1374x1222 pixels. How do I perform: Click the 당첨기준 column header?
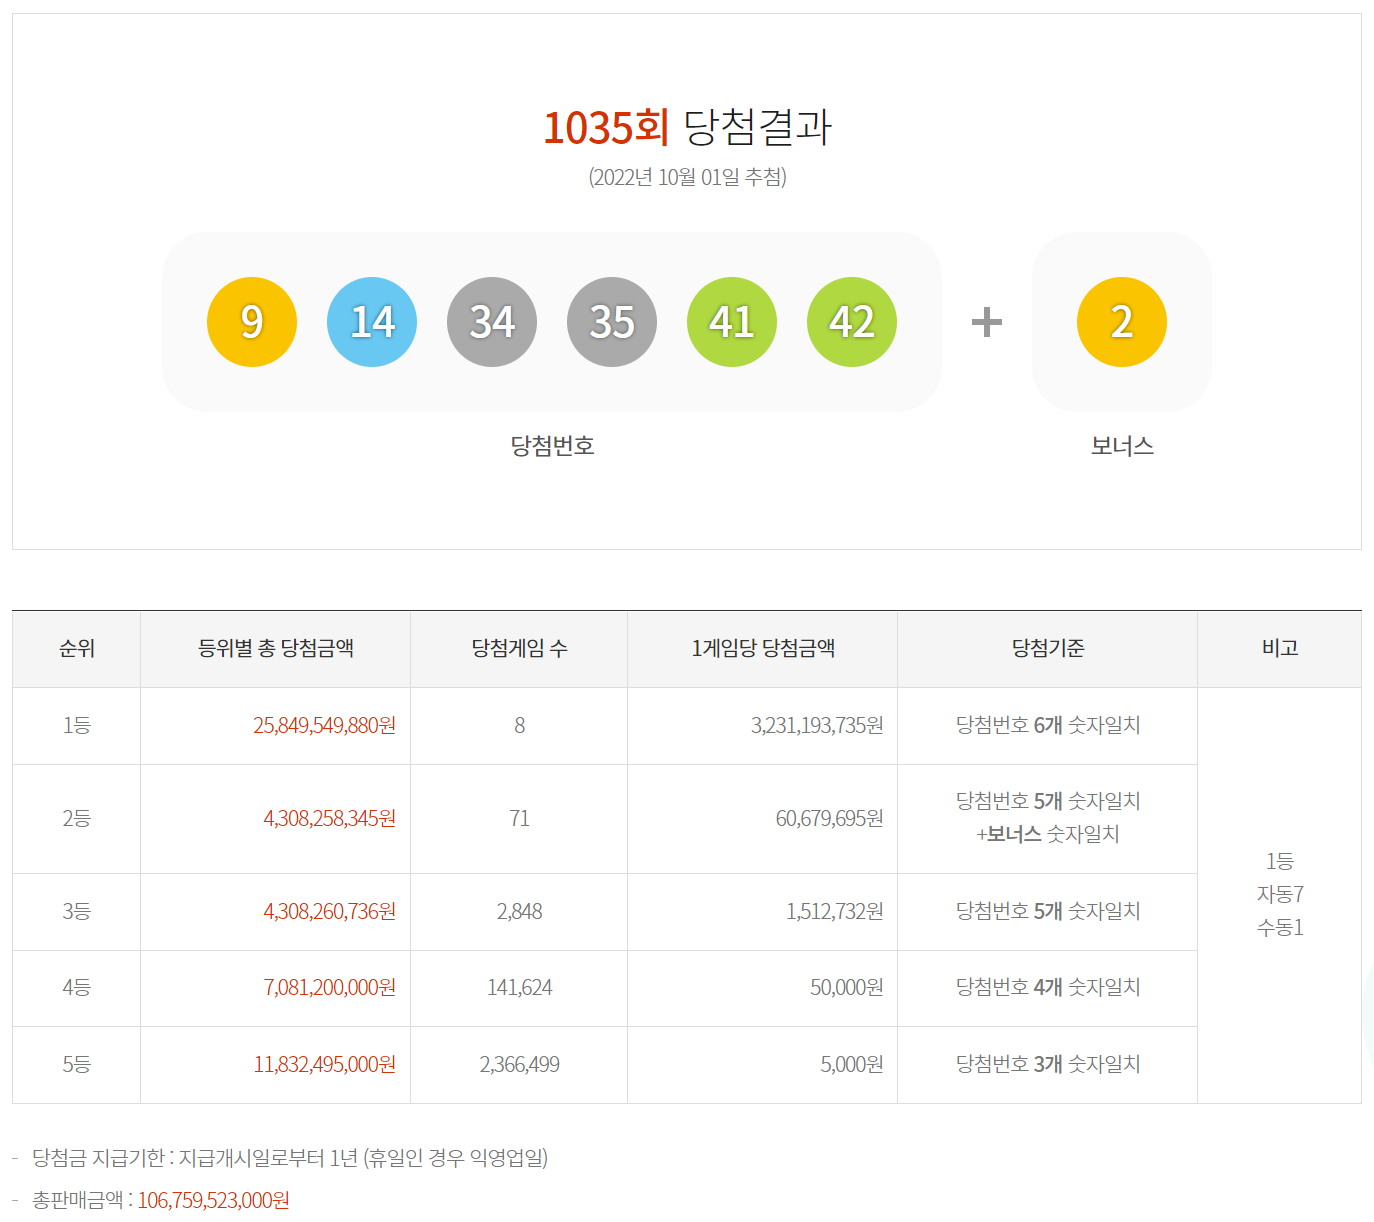(x=1047, y=648)
